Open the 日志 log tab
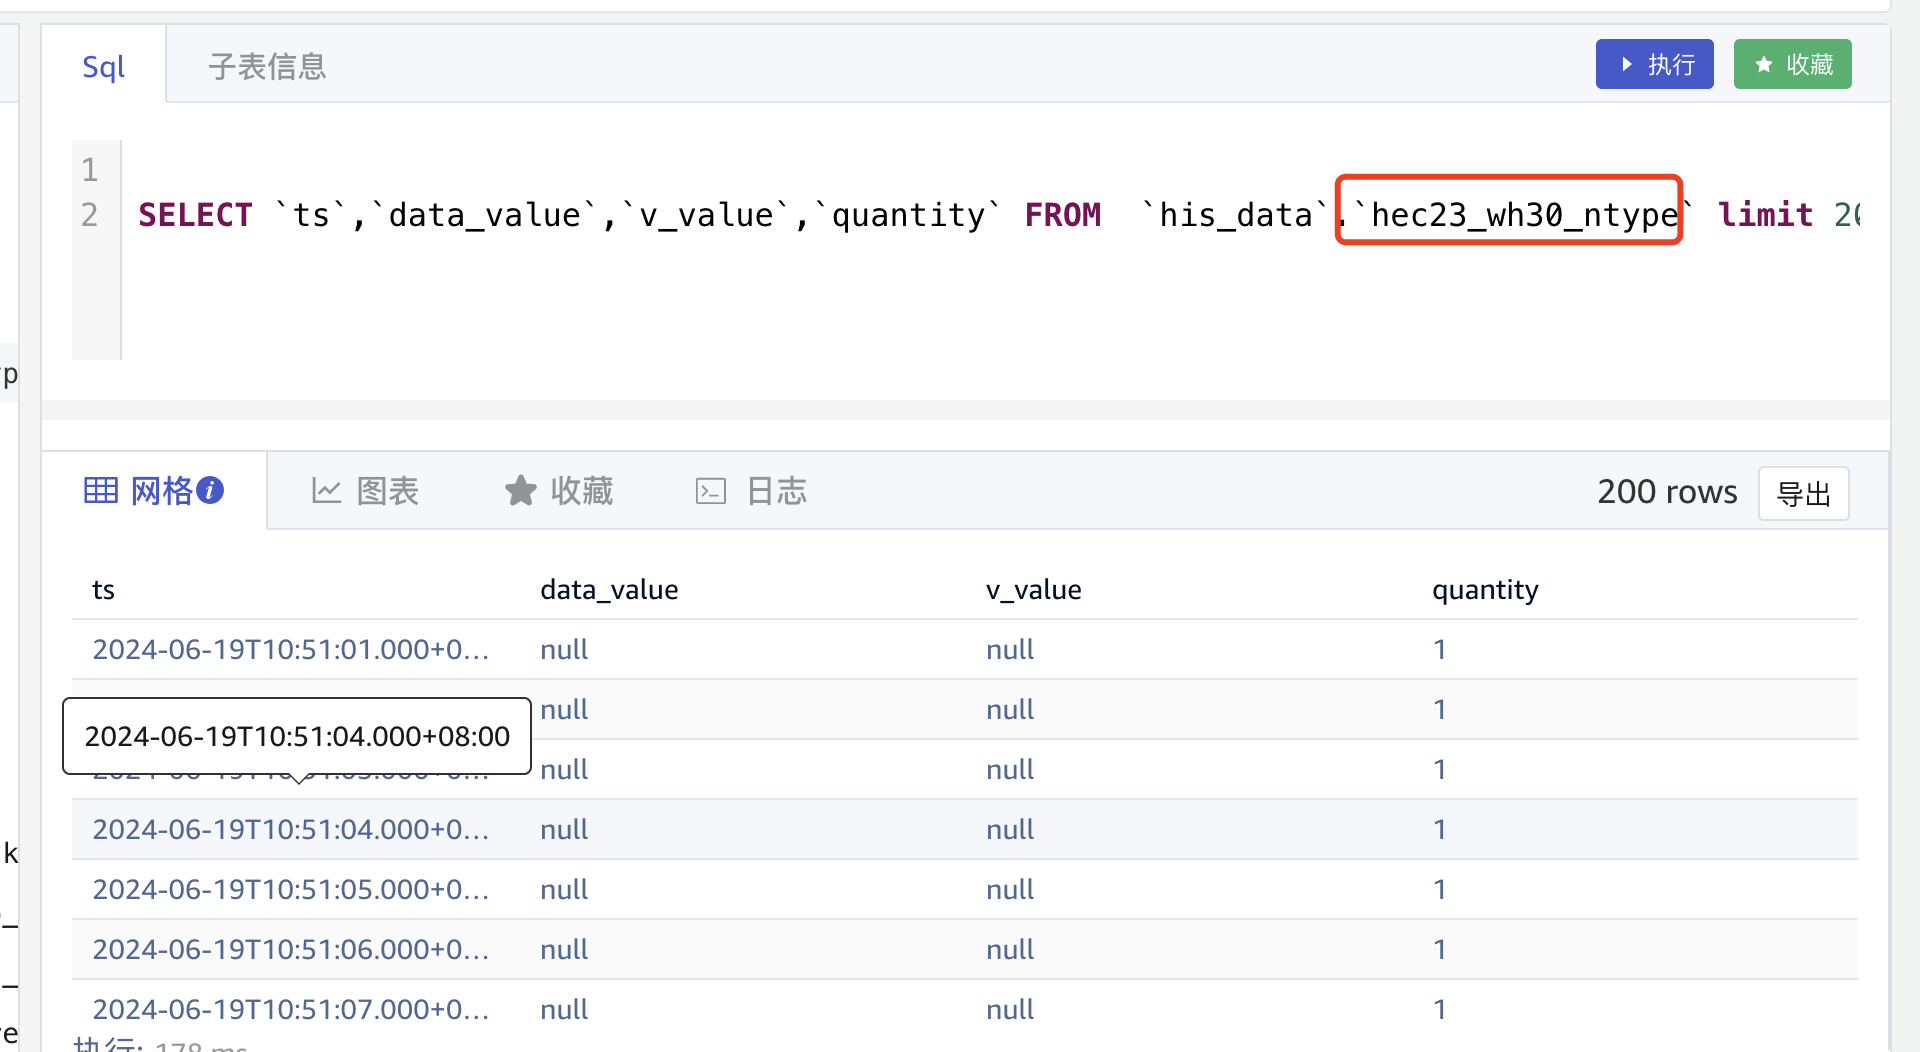Image resolution: width=1920 pixels, height=1052 pixels. coord(751,491)
